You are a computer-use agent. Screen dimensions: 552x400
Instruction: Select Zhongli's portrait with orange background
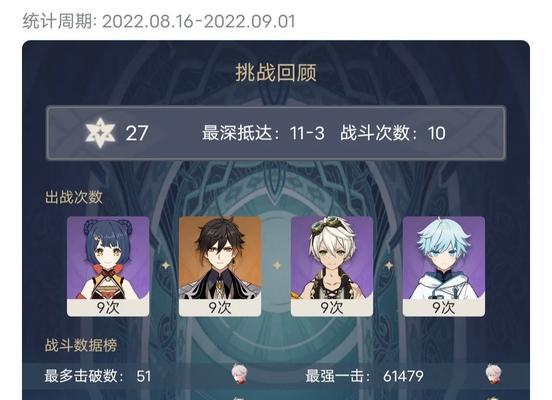tap(220, 266)
